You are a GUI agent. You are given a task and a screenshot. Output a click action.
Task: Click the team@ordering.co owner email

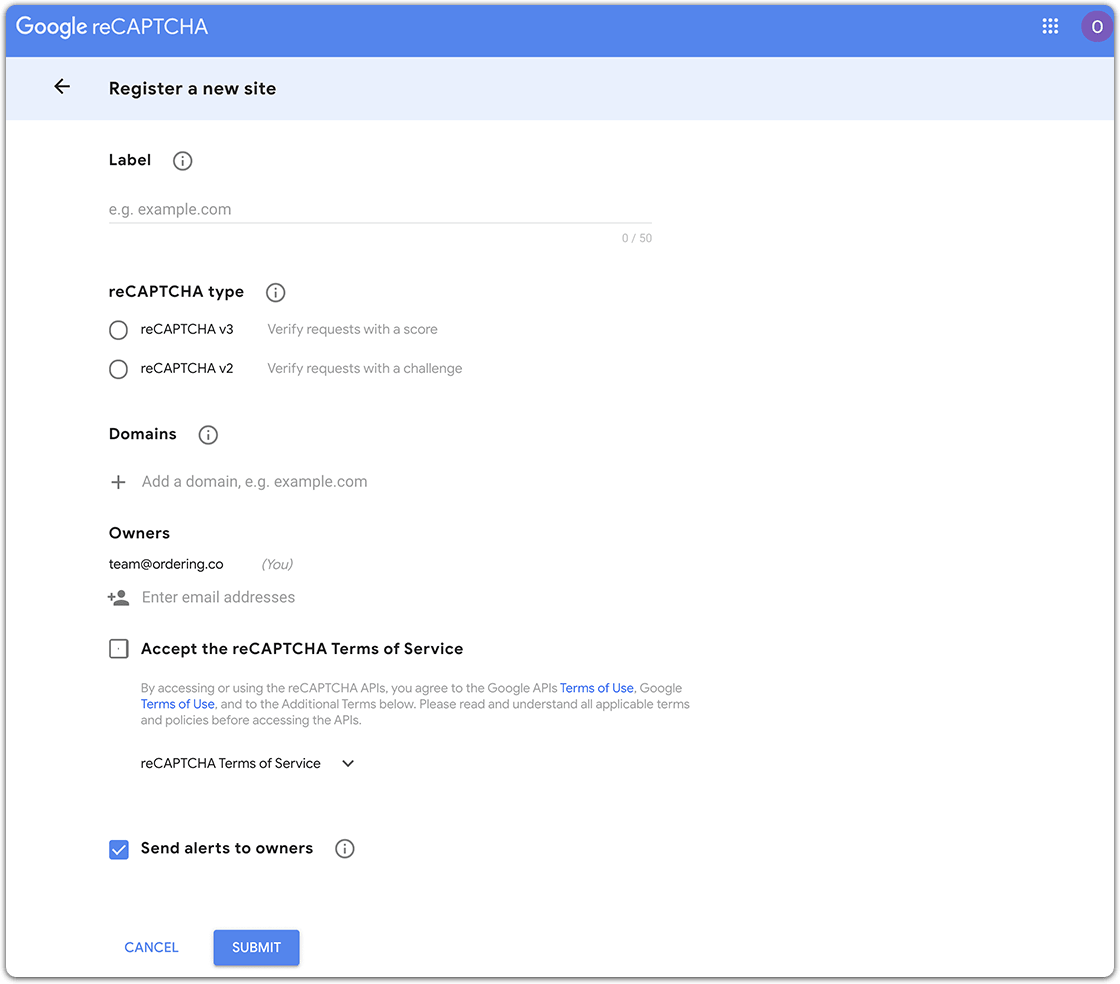[x=166, y=564]
